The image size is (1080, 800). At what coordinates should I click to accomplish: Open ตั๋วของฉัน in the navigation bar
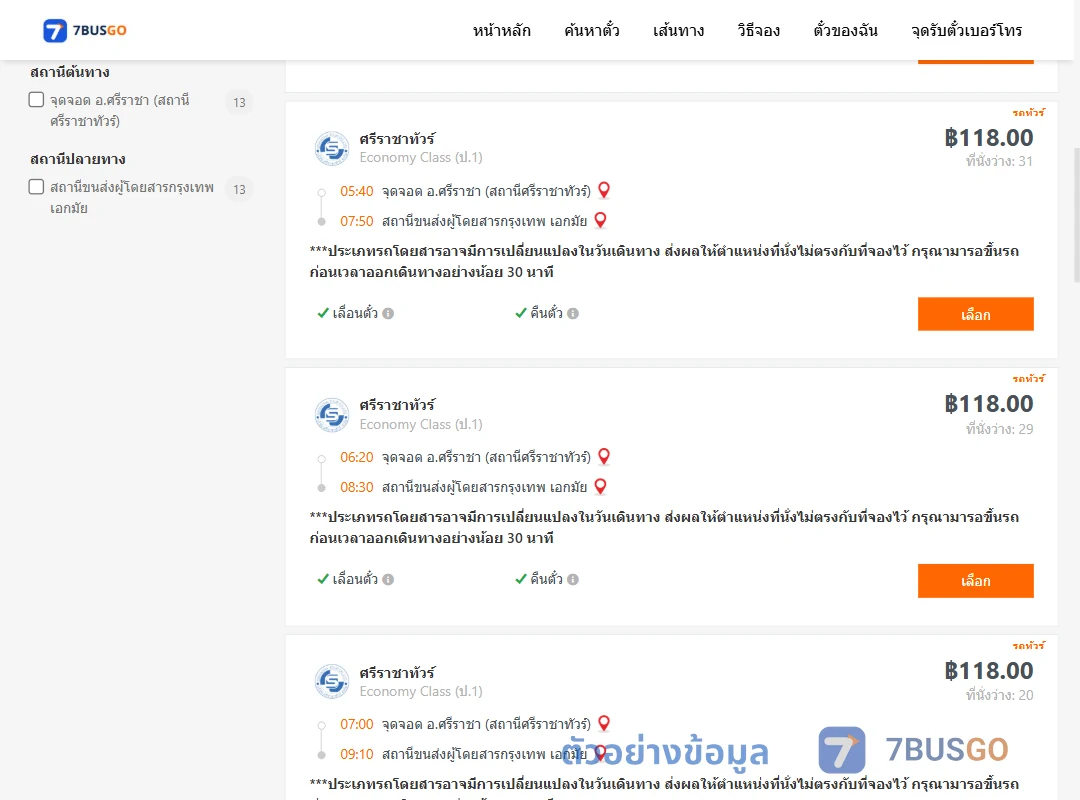tap(845, 30)
